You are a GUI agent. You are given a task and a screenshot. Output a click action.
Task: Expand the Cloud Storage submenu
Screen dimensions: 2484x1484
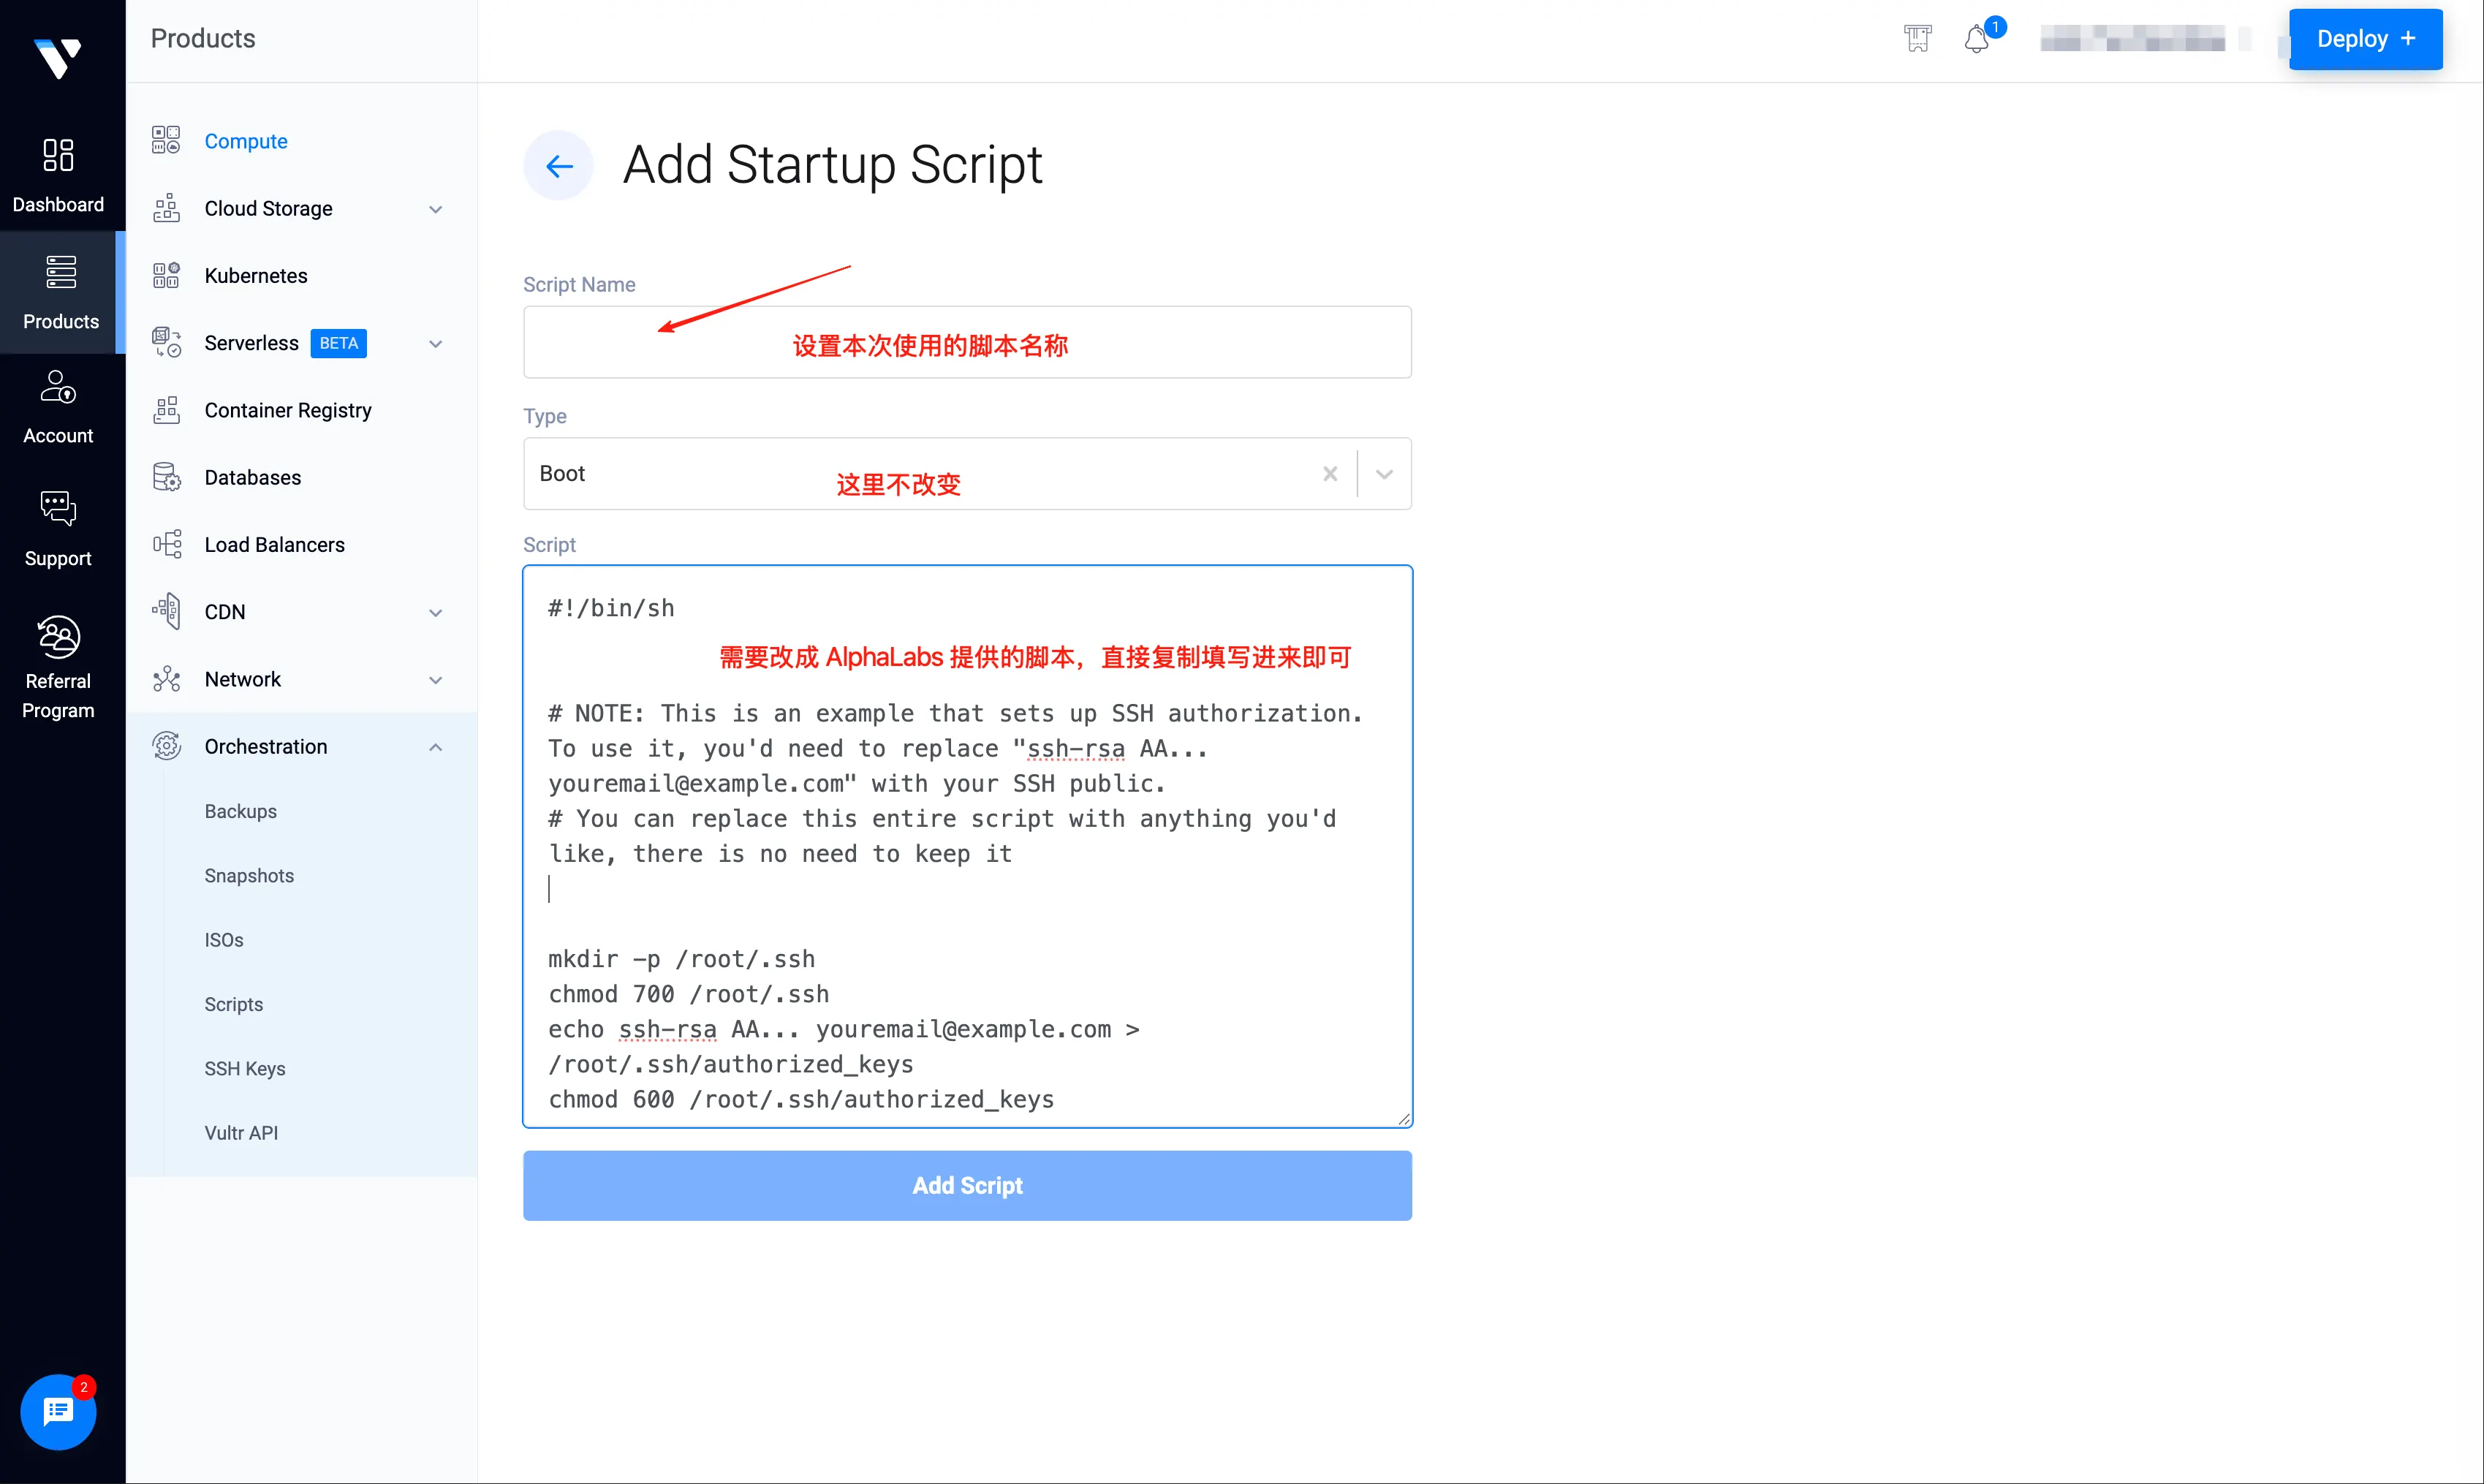pyautogui.click(x=436, y=209)
